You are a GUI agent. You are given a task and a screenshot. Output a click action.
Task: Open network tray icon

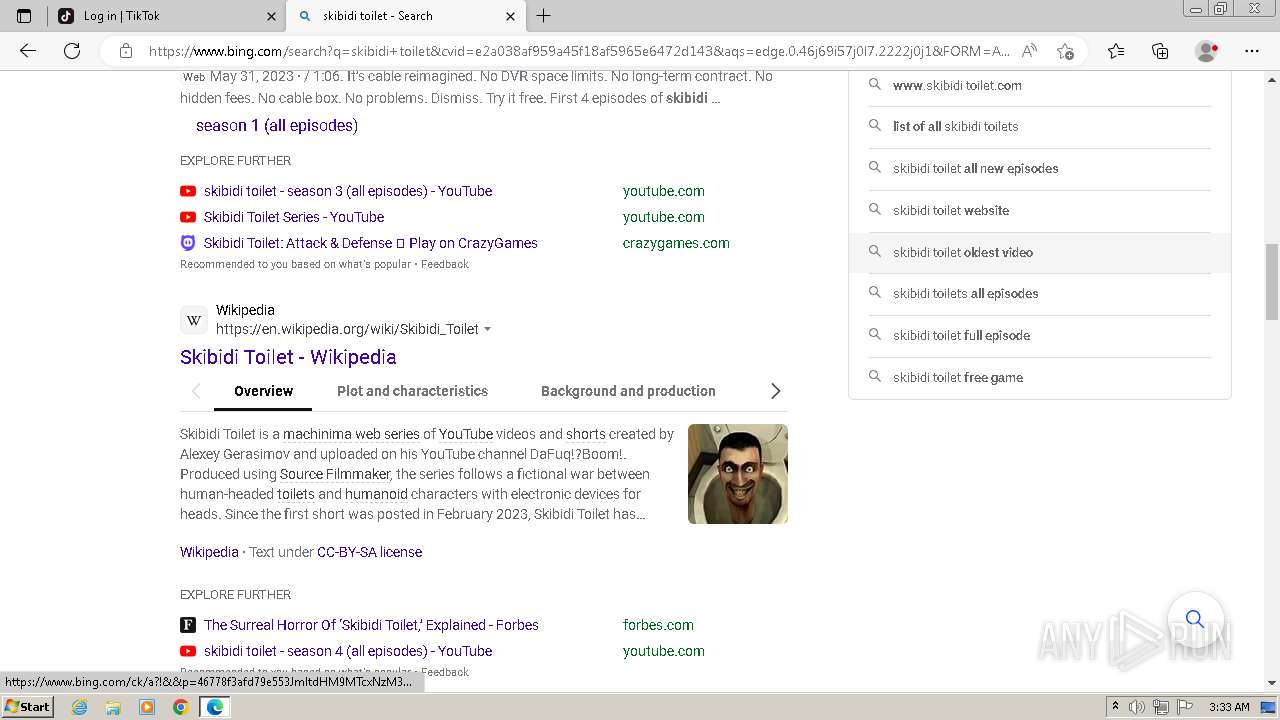pos(1161,707)
